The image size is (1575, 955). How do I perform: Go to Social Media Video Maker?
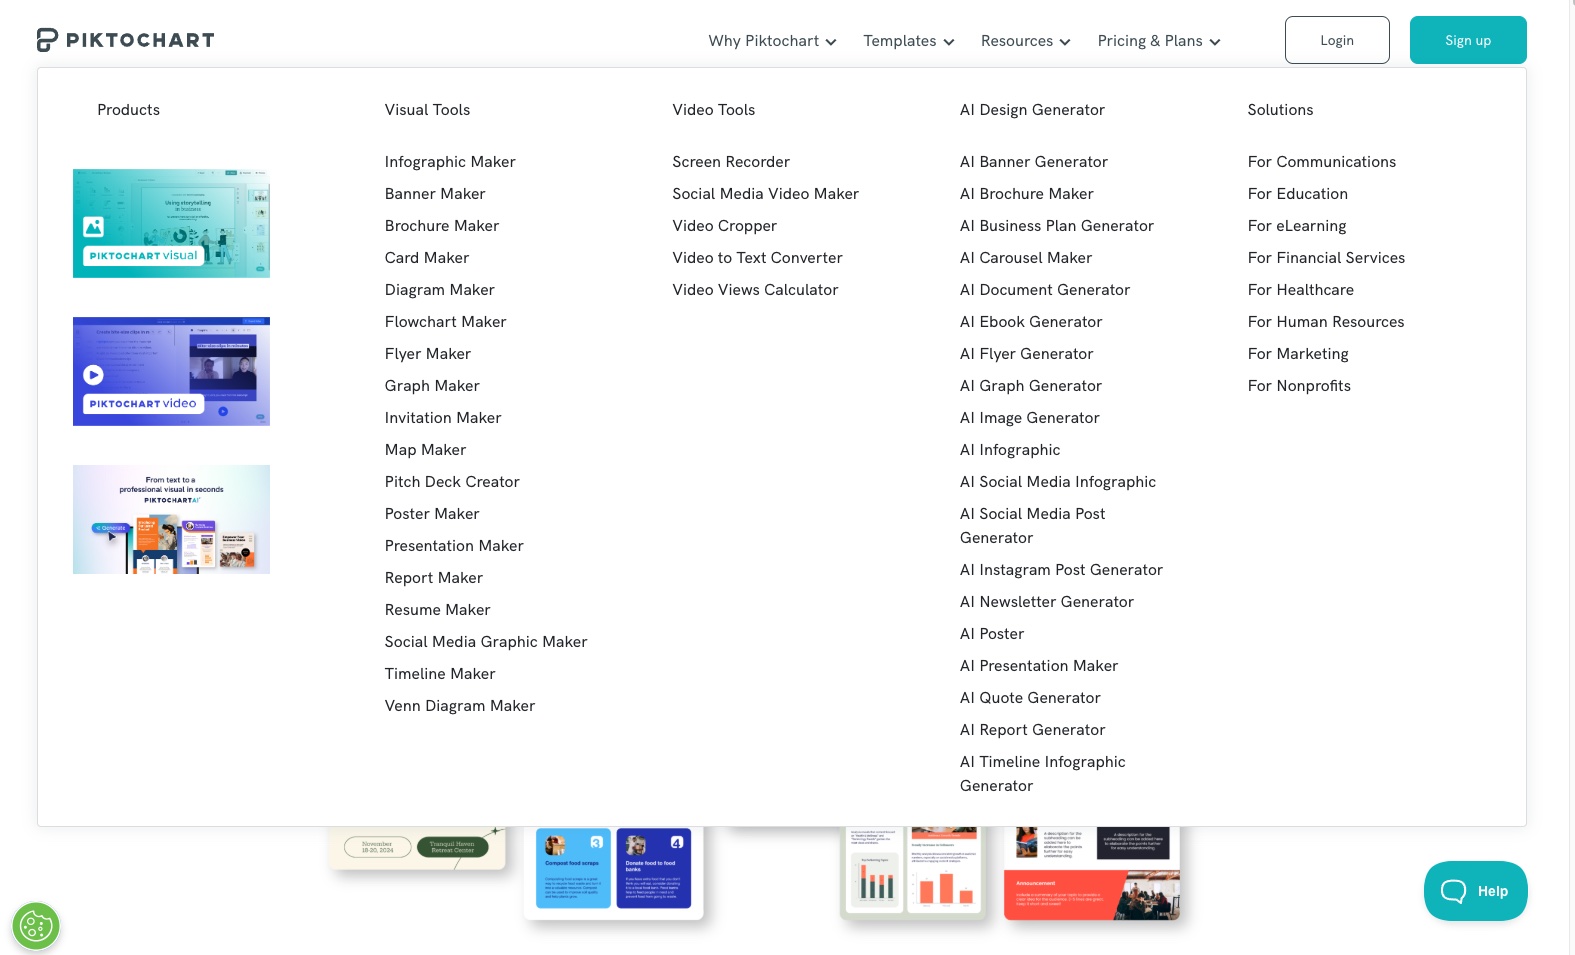766,194
